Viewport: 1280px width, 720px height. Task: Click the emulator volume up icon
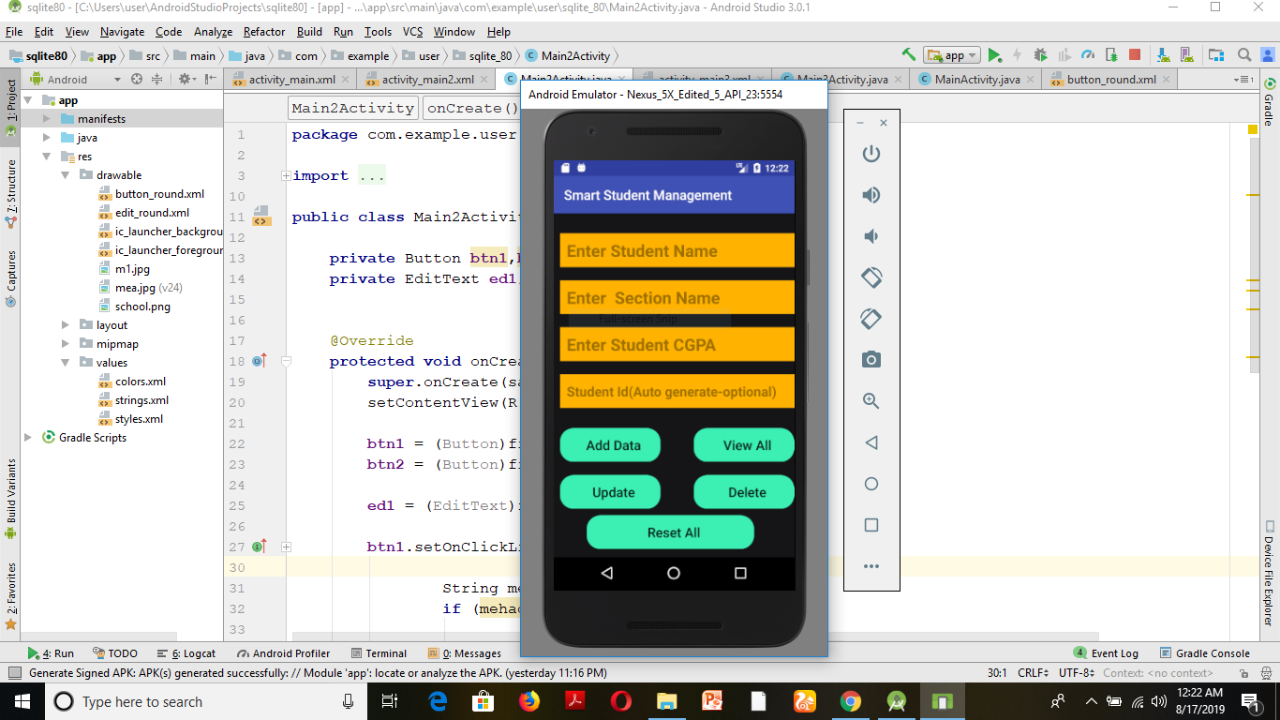pos(871,195)
